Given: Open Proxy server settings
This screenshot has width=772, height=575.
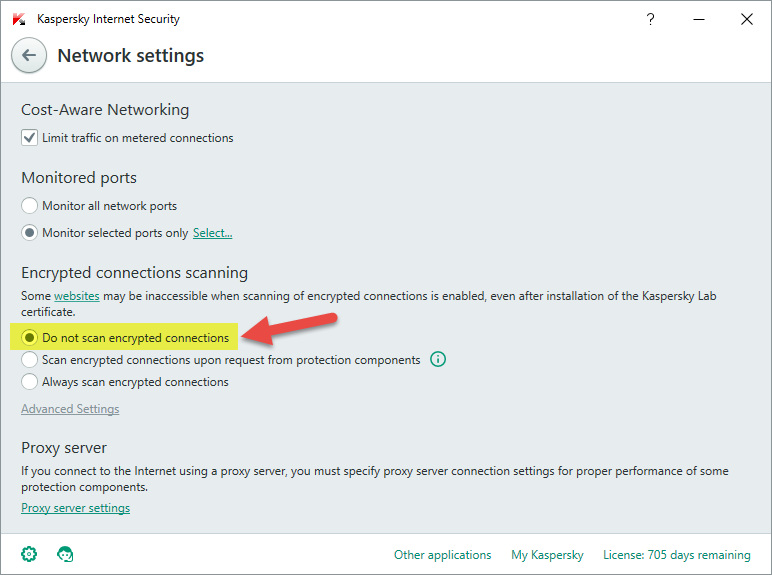Looking at the screenshot, I should pos(75,508).
